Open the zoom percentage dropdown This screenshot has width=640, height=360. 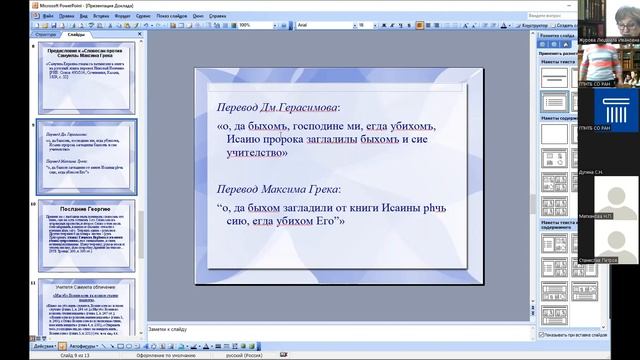pyautogui.click(x=274, y=25)
